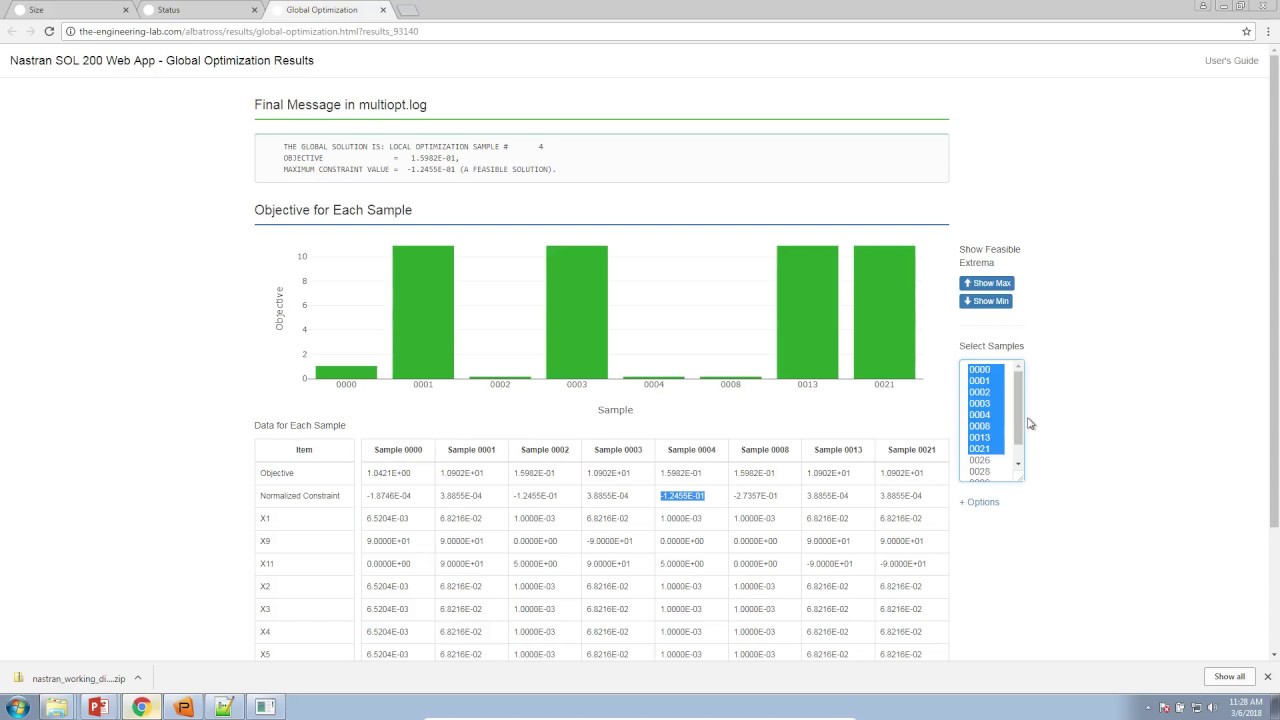Select sample 0013 in the samples list
This screenshot has height=720, width=1280.
[986, 438]
